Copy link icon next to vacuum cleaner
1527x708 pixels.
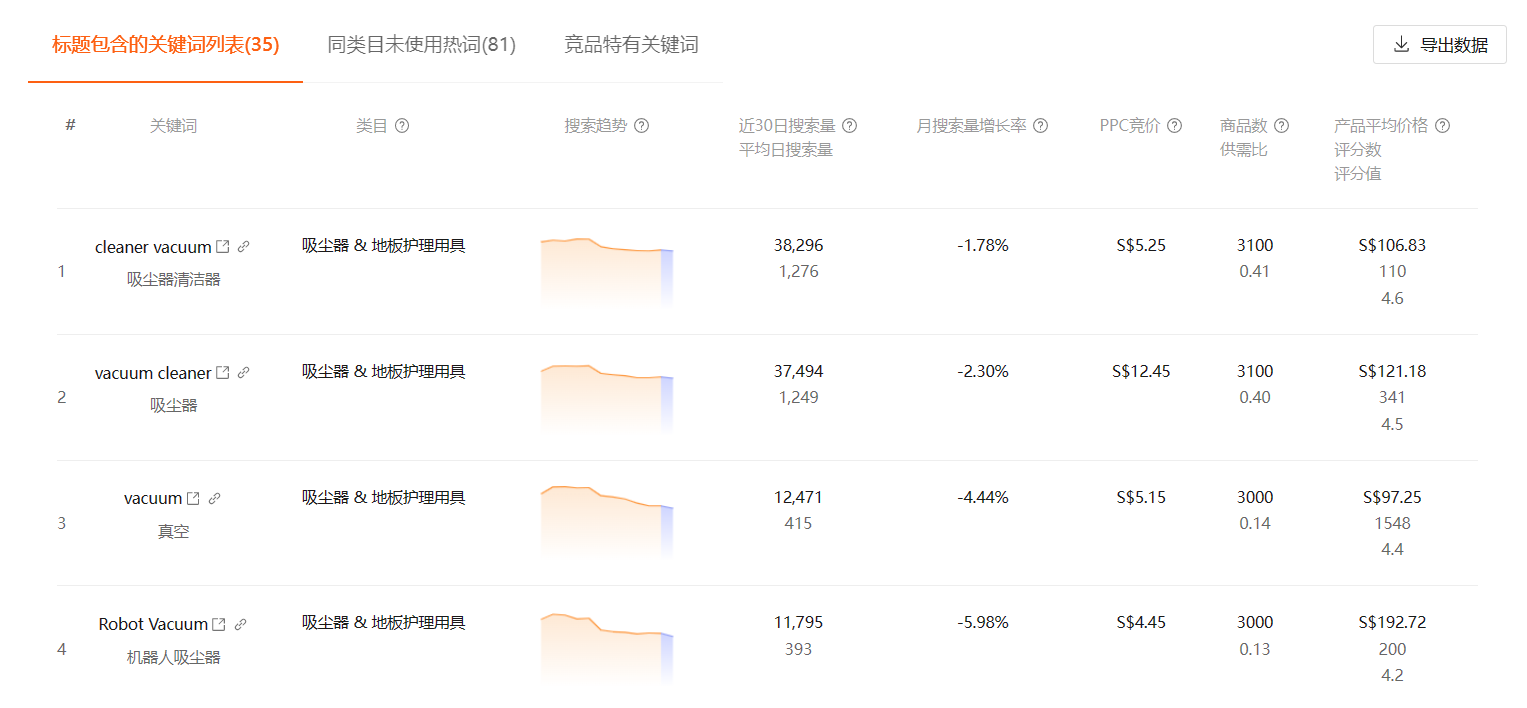tap(243, 372)
